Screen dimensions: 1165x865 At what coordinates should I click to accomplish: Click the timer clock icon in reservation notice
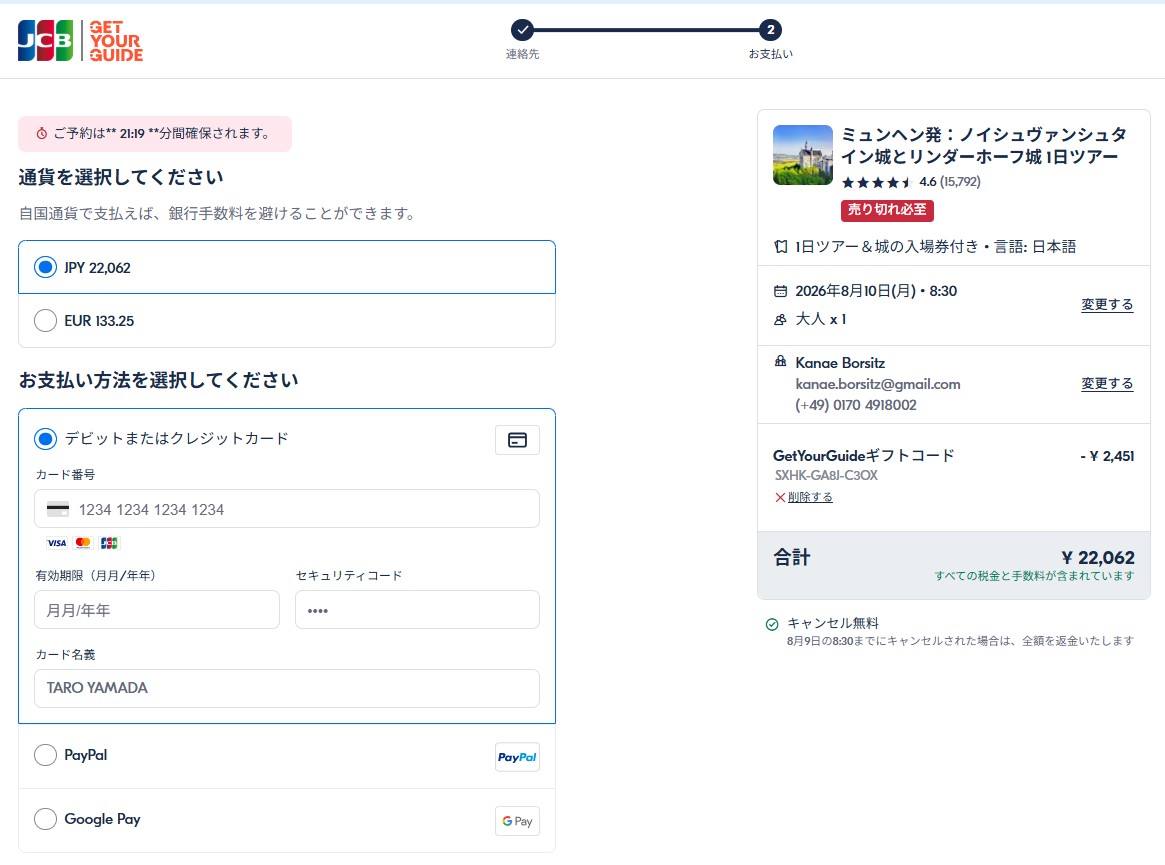click(42, 134)
